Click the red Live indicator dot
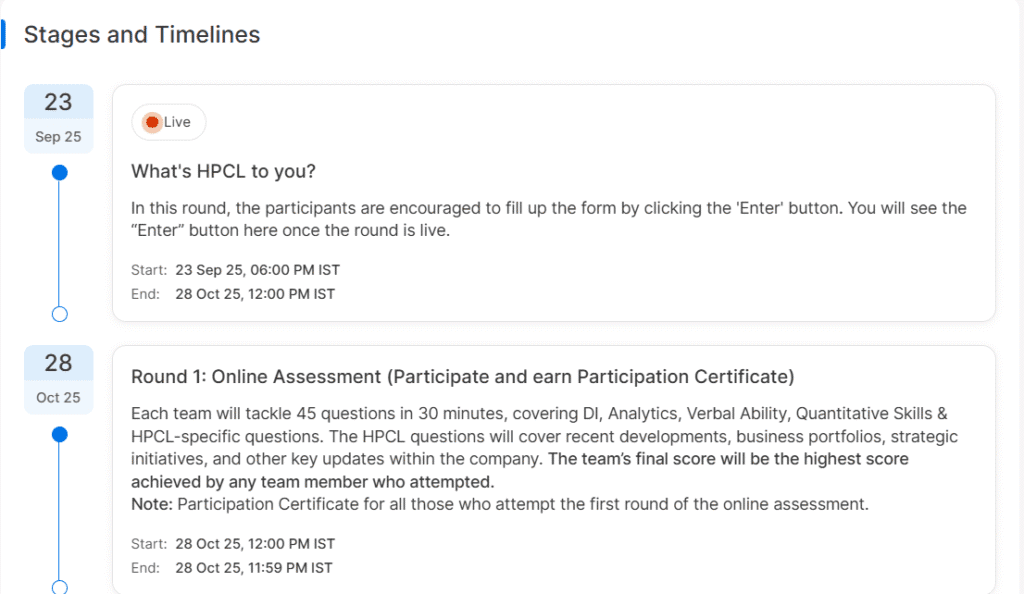1024x594 pixels. (152, 122)
